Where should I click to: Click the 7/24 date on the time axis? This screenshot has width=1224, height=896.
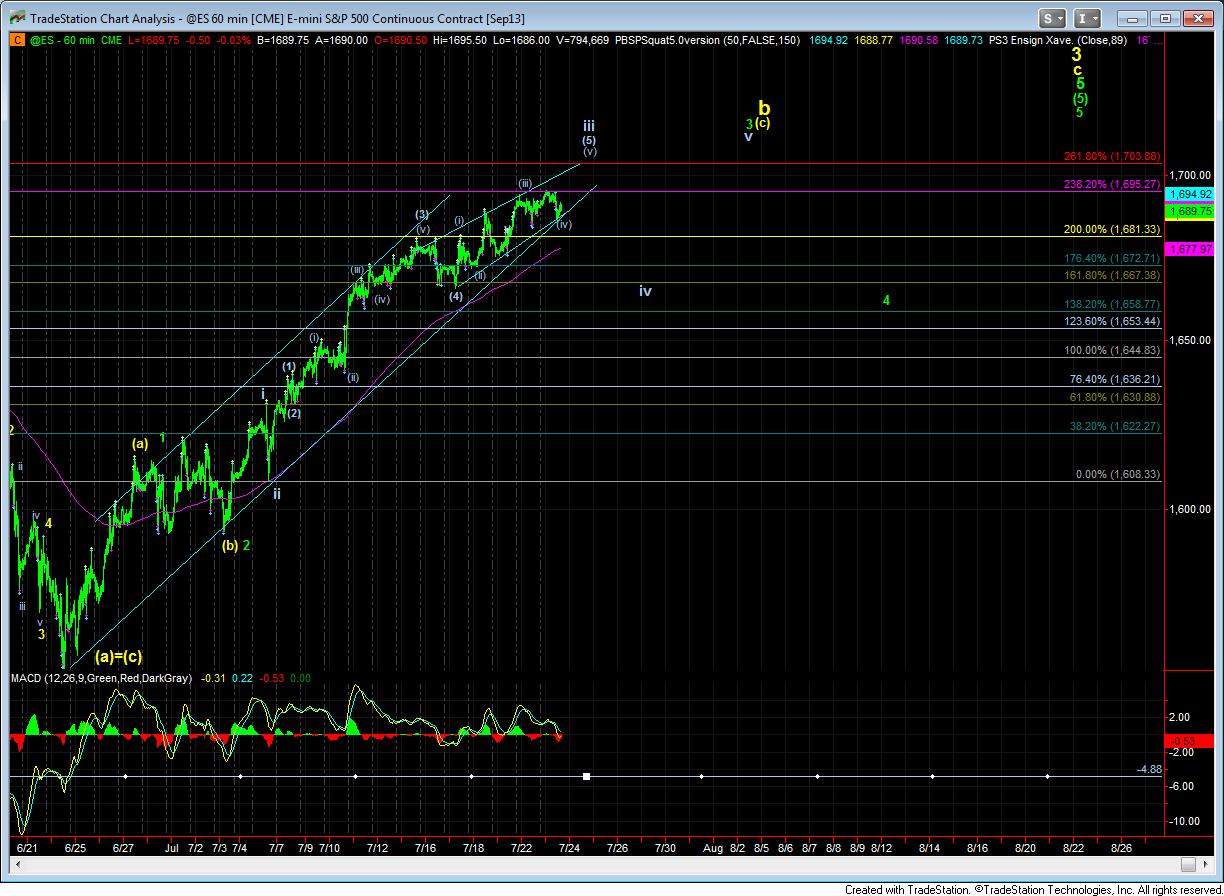[x=570, y=848]
